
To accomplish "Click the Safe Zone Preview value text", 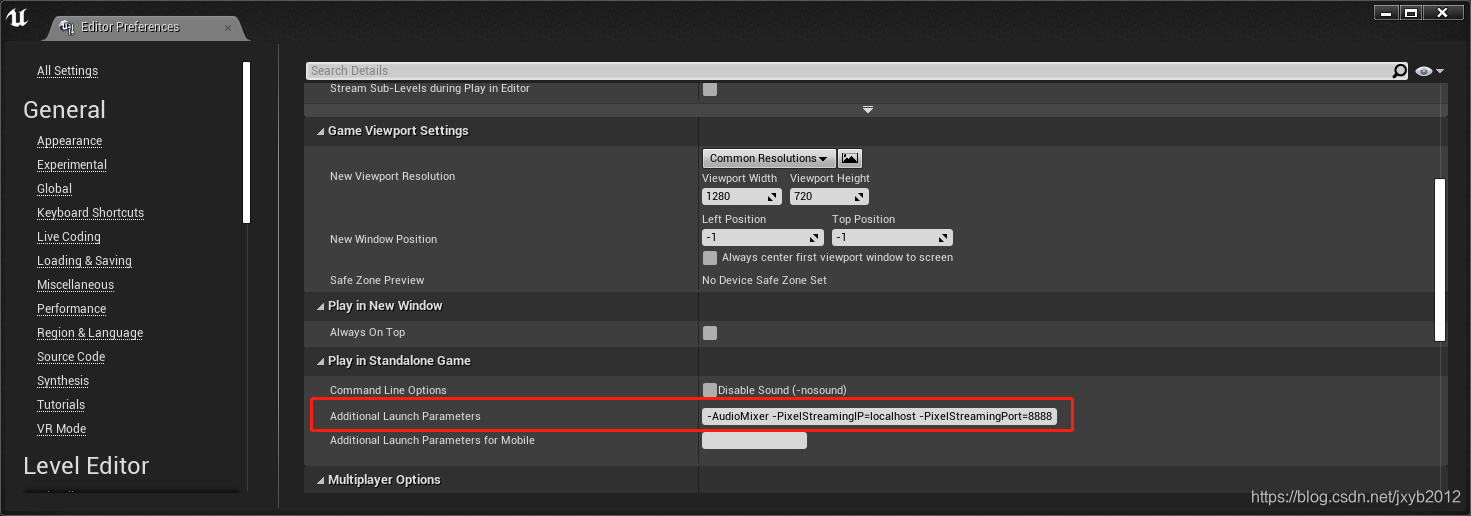I will point(764,281).
